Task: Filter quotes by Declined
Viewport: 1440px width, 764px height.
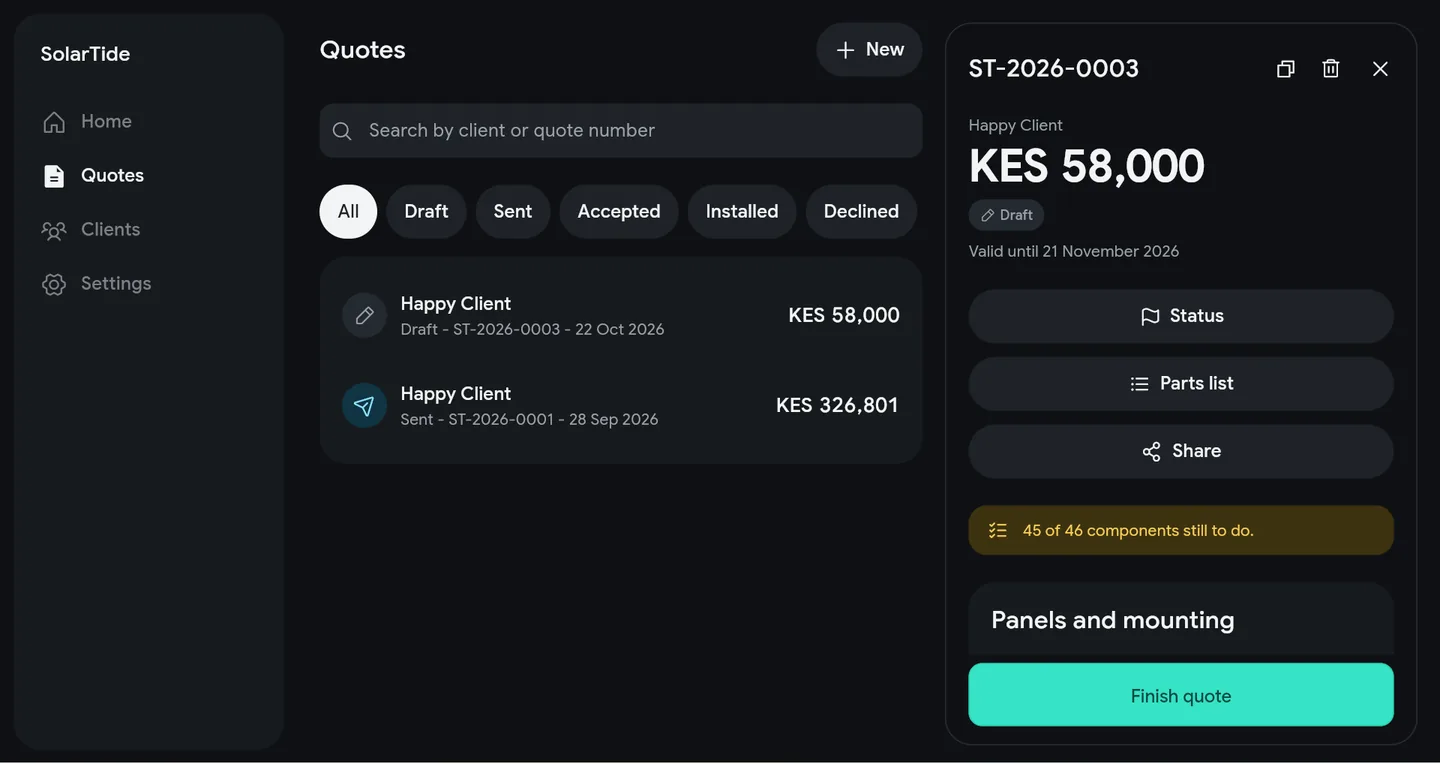Action: (x=861, y=211)
